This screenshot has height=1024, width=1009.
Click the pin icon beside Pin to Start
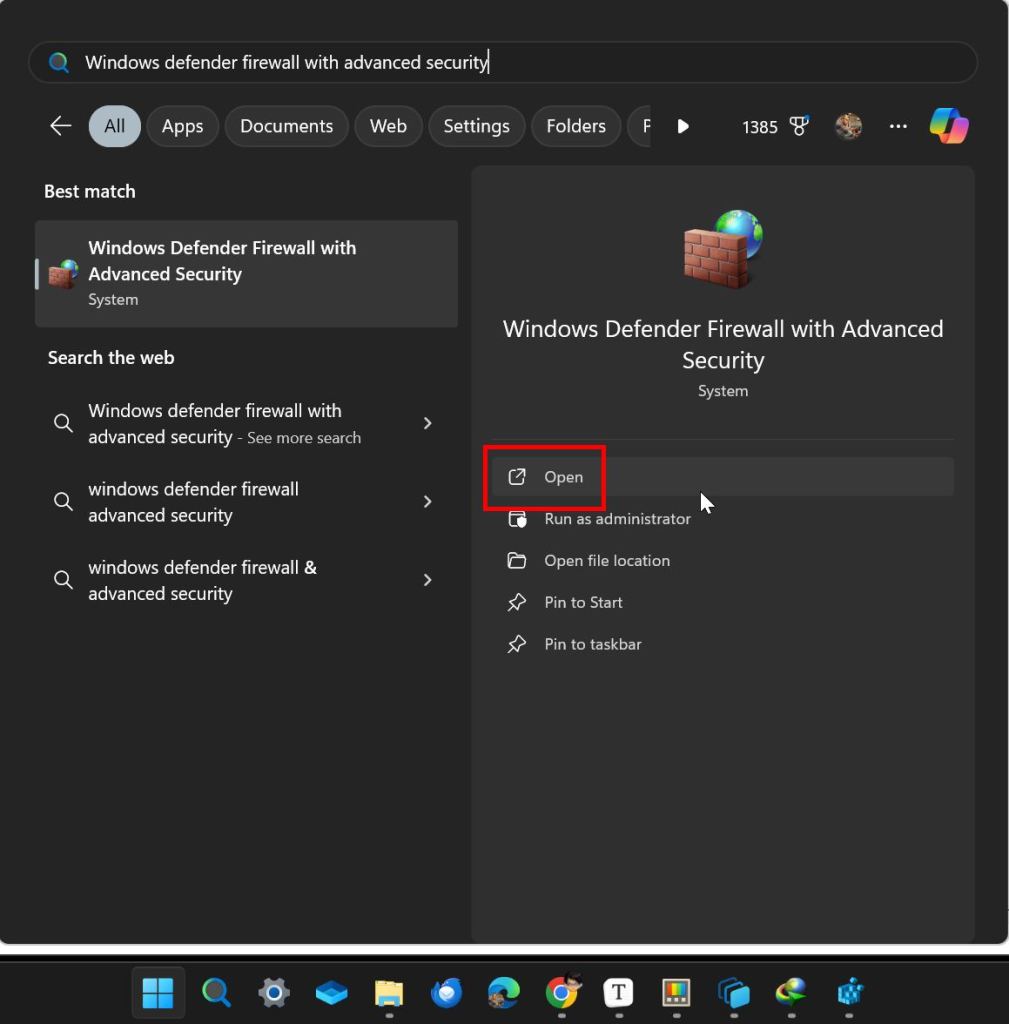click(517, 602)
